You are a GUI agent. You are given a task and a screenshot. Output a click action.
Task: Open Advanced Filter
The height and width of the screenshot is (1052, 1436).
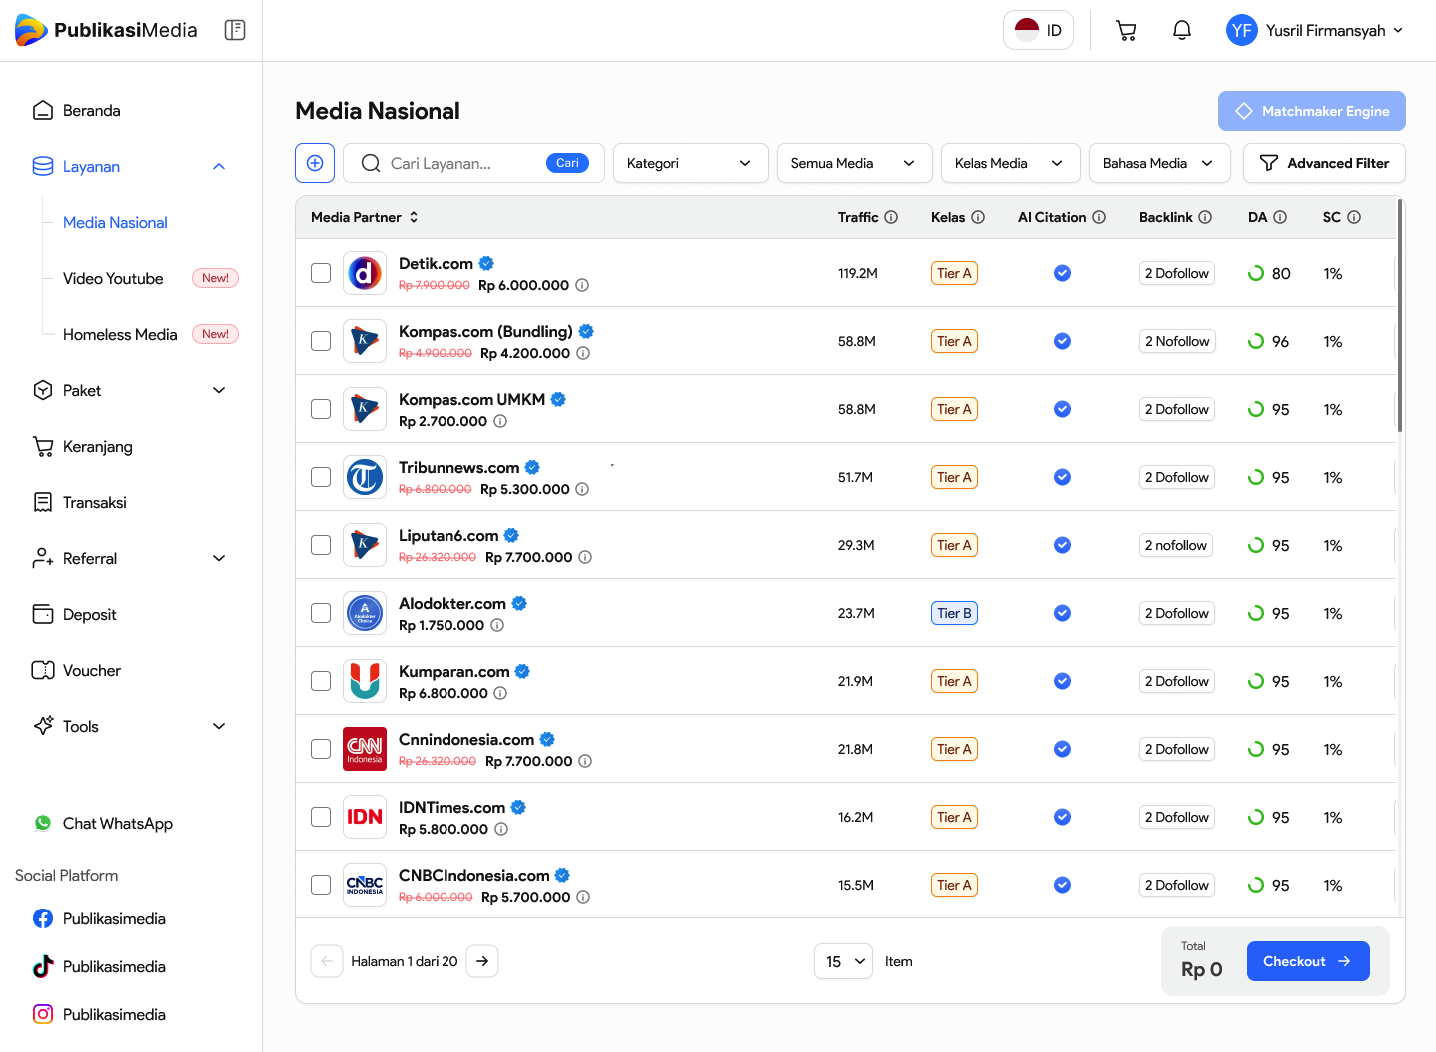click(1324, 163)
